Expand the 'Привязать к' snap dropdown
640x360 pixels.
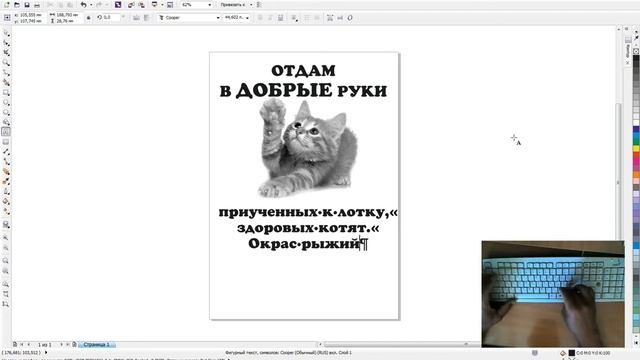251,5
